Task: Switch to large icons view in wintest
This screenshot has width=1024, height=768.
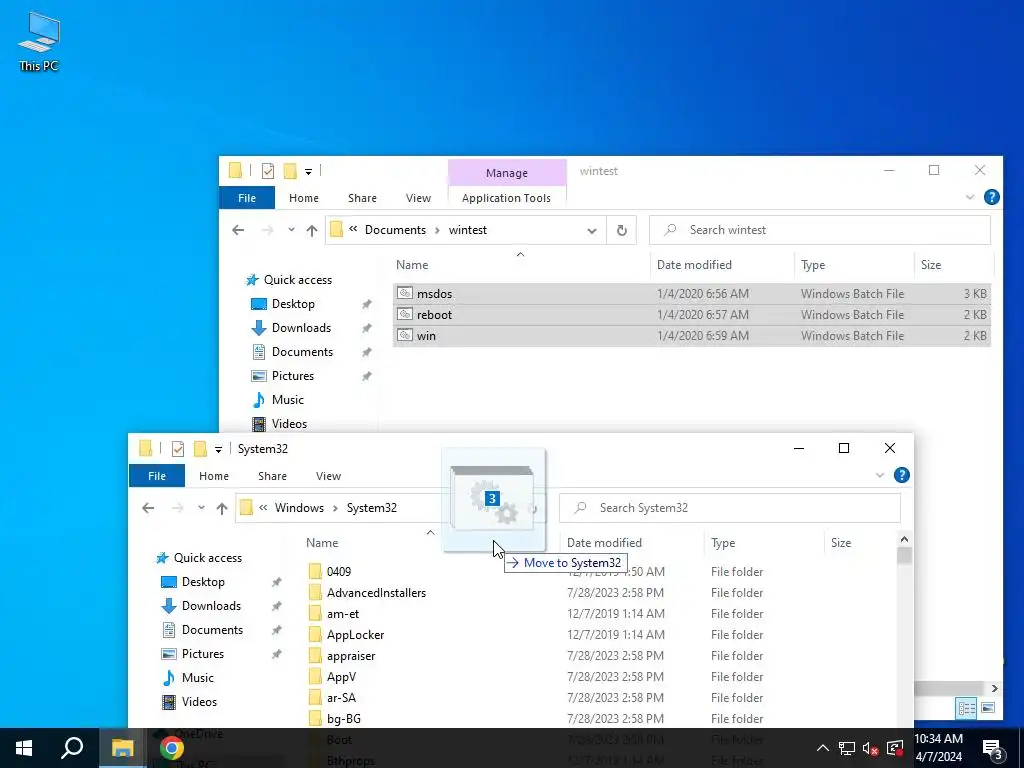Action: [x=988, y=708]
